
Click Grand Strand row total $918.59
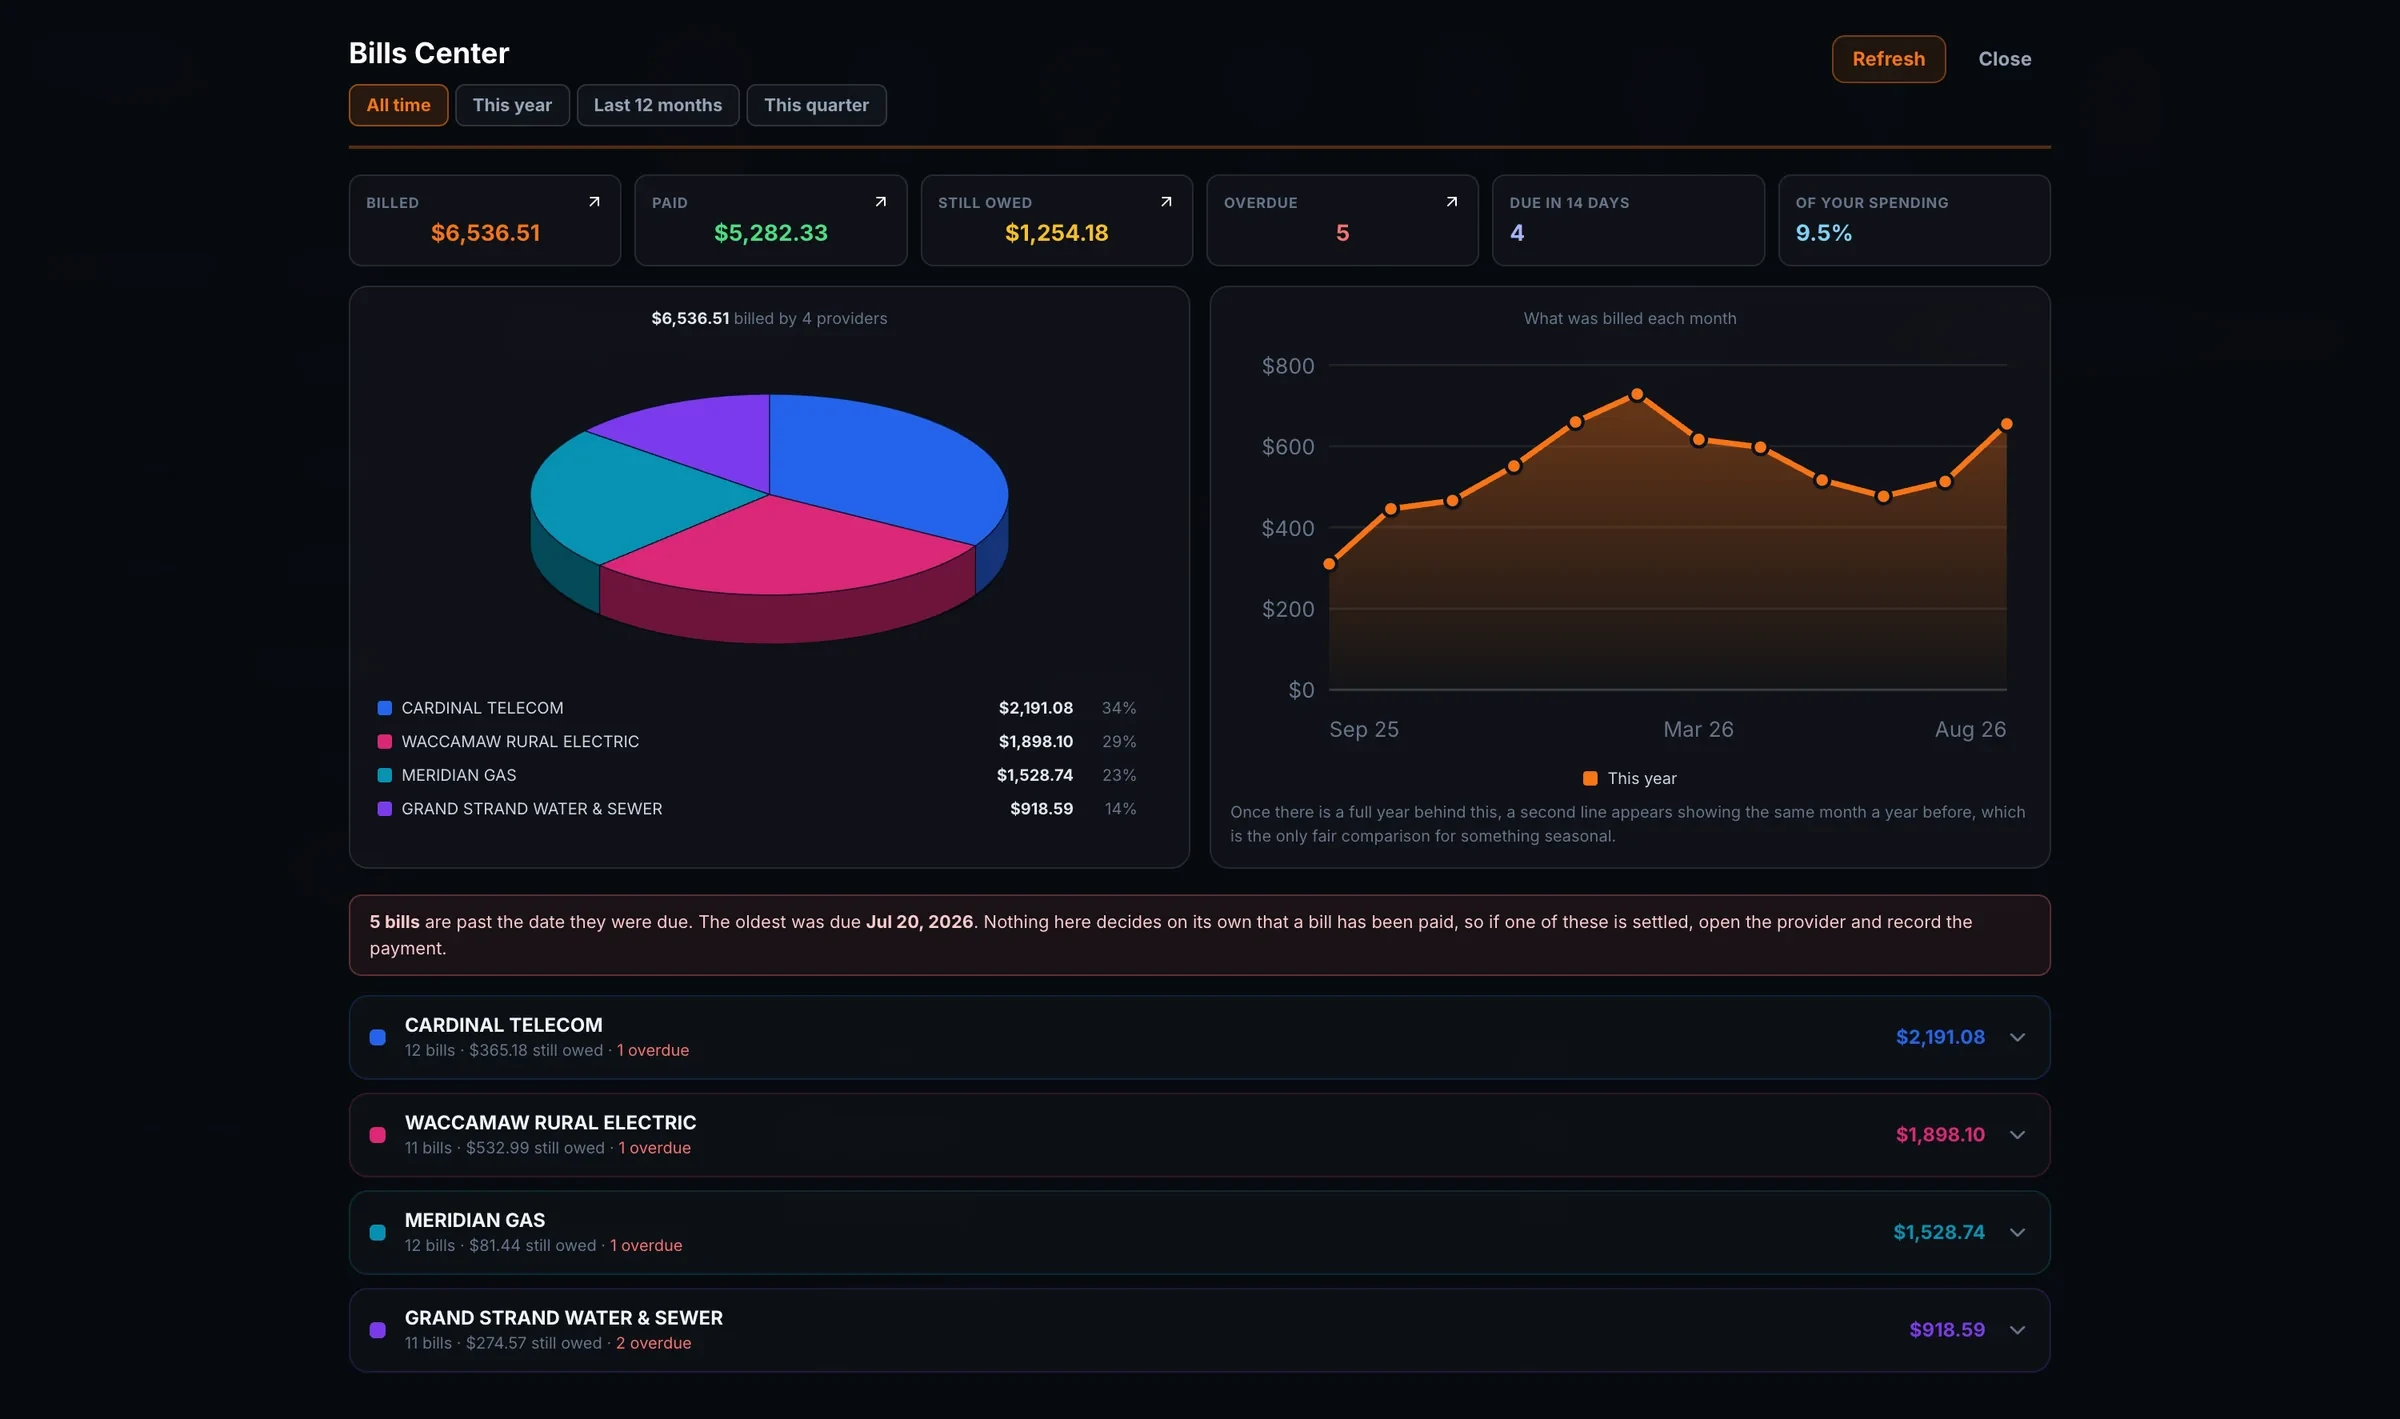pos(1947,1330)
